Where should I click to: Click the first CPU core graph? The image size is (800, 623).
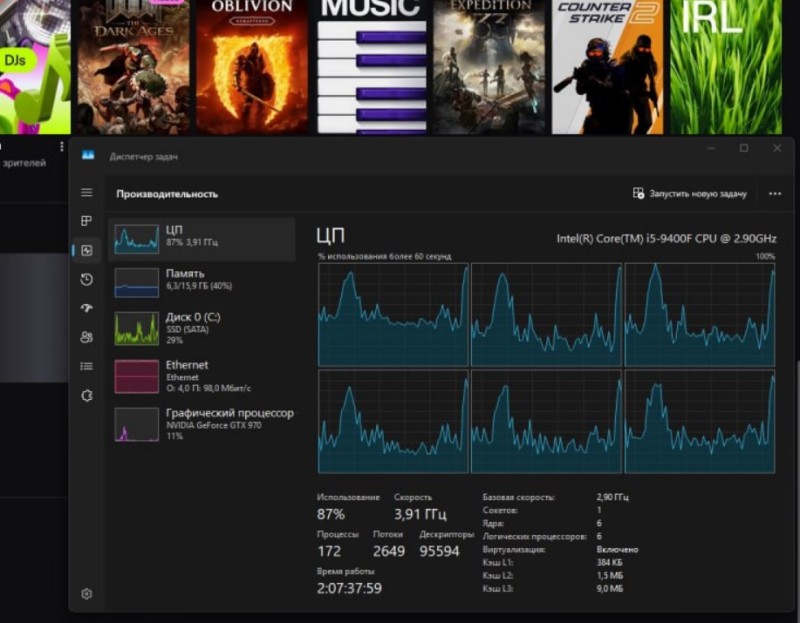(393, 314)
